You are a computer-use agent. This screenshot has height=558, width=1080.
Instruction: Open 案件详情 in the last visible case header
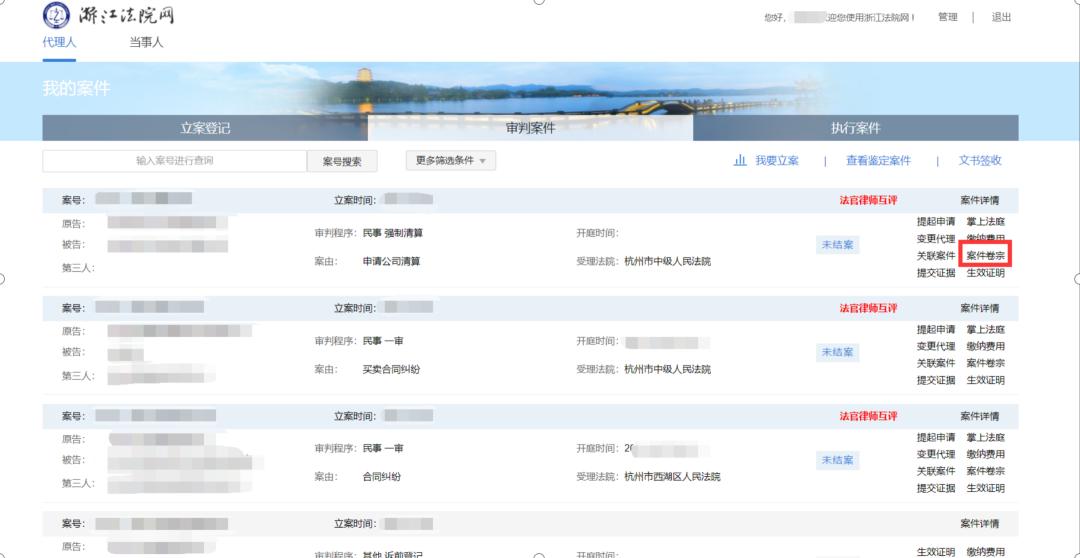[x=979, y=524]
